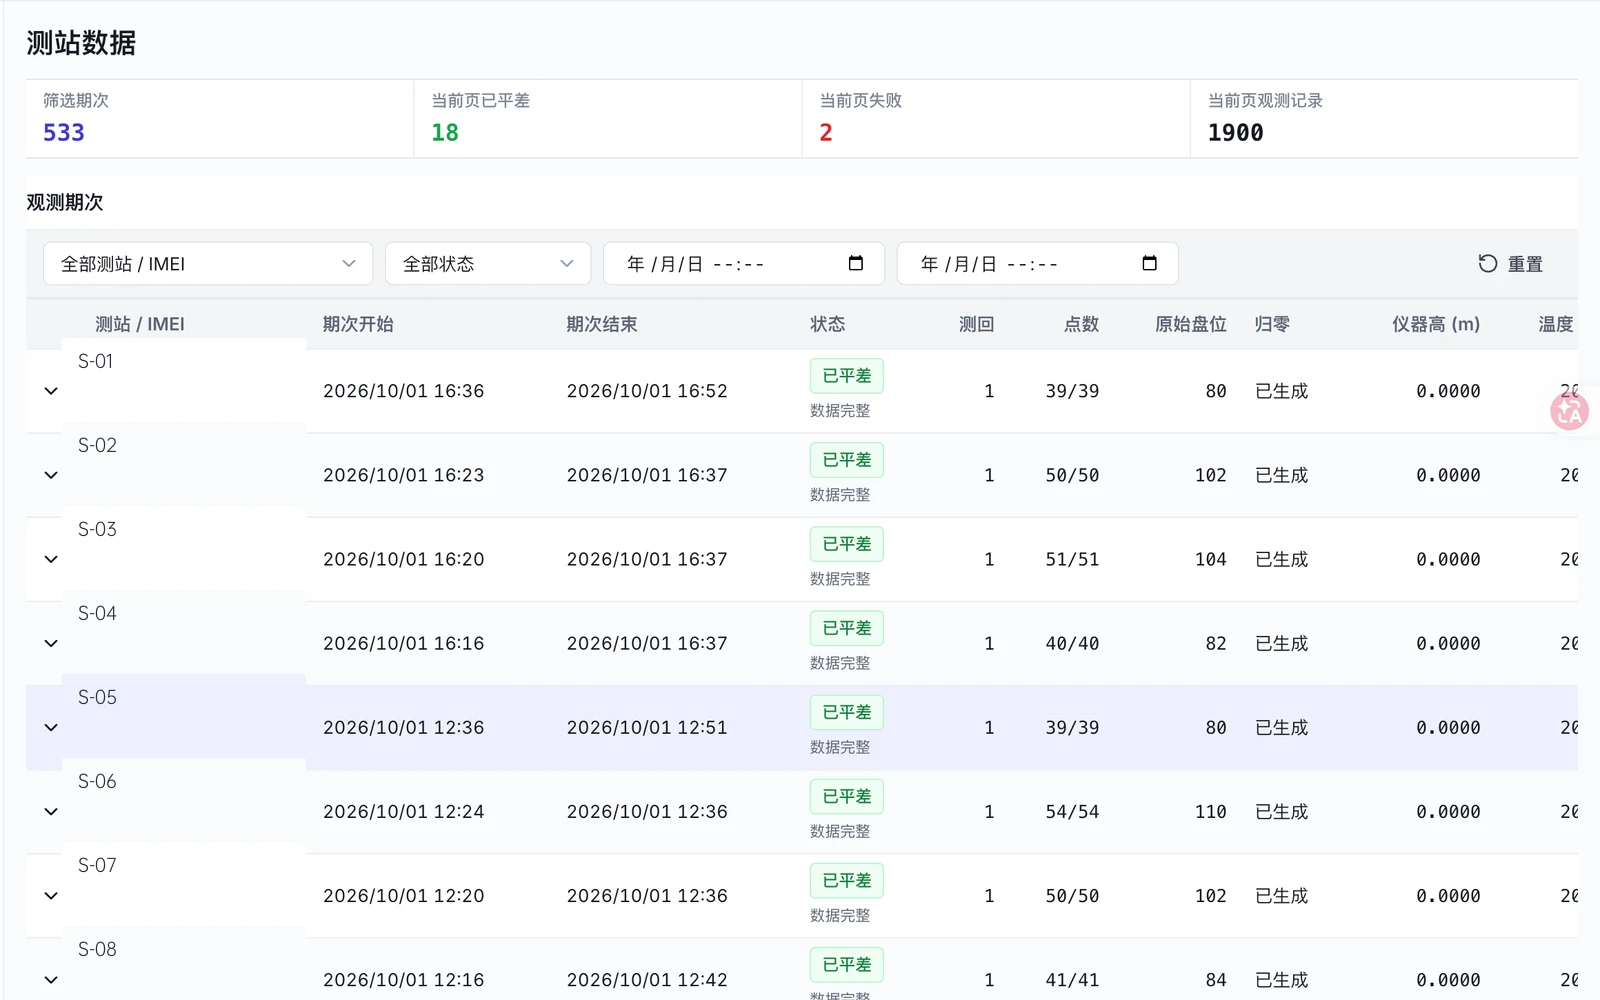Click start time 2026/10/01 16:20
This screenshot has width=1600, height=1000.
pos(404,559)
